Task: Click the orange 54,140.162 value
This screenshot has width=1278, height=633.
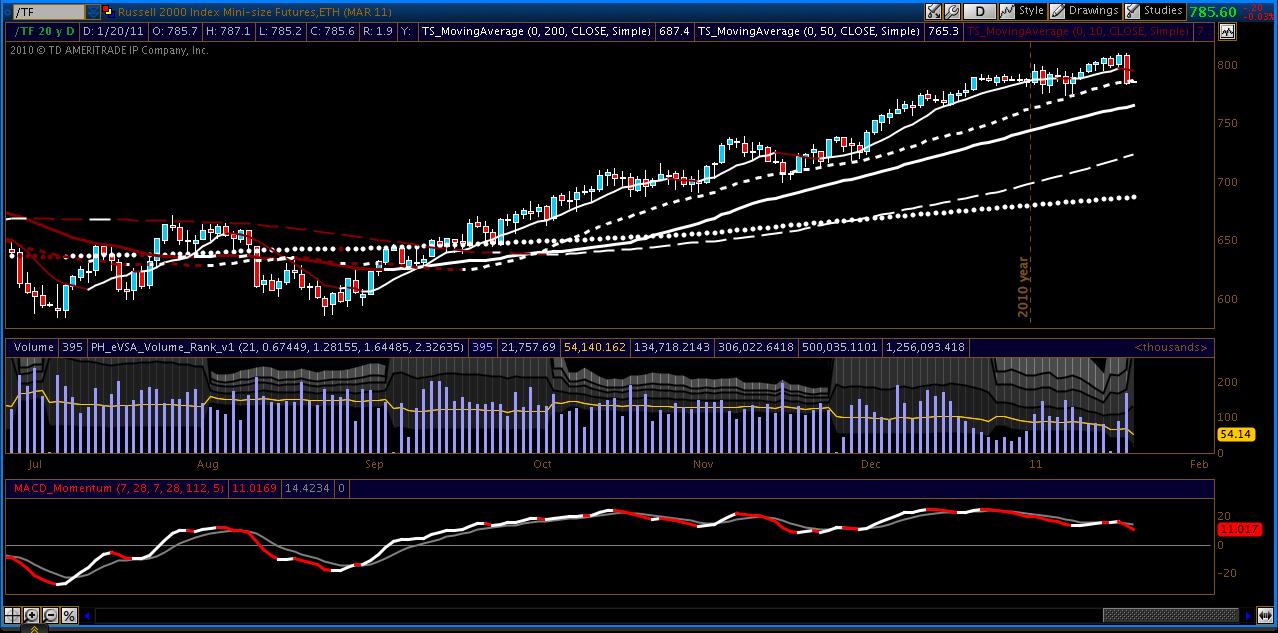Action: (594, 348)
